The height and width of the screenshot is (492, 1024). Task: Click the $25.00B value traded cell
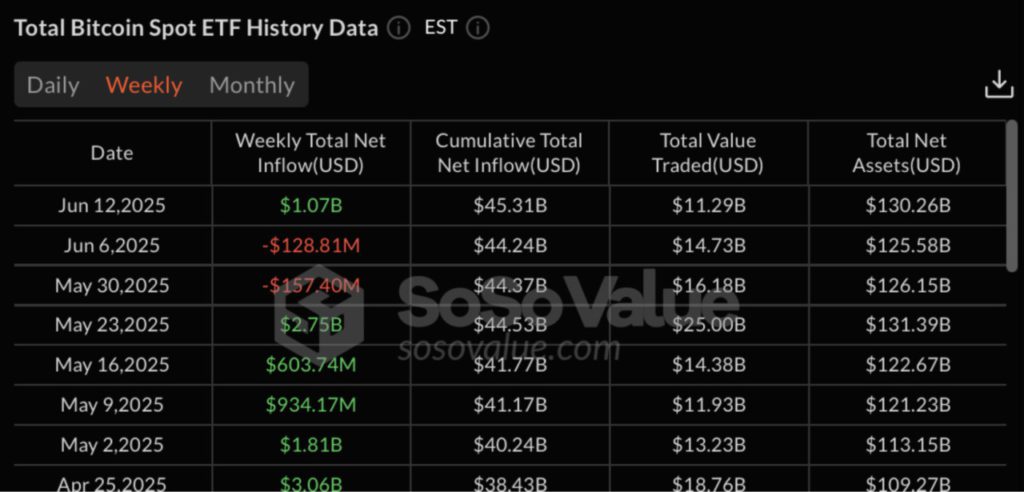click(708, 325)
